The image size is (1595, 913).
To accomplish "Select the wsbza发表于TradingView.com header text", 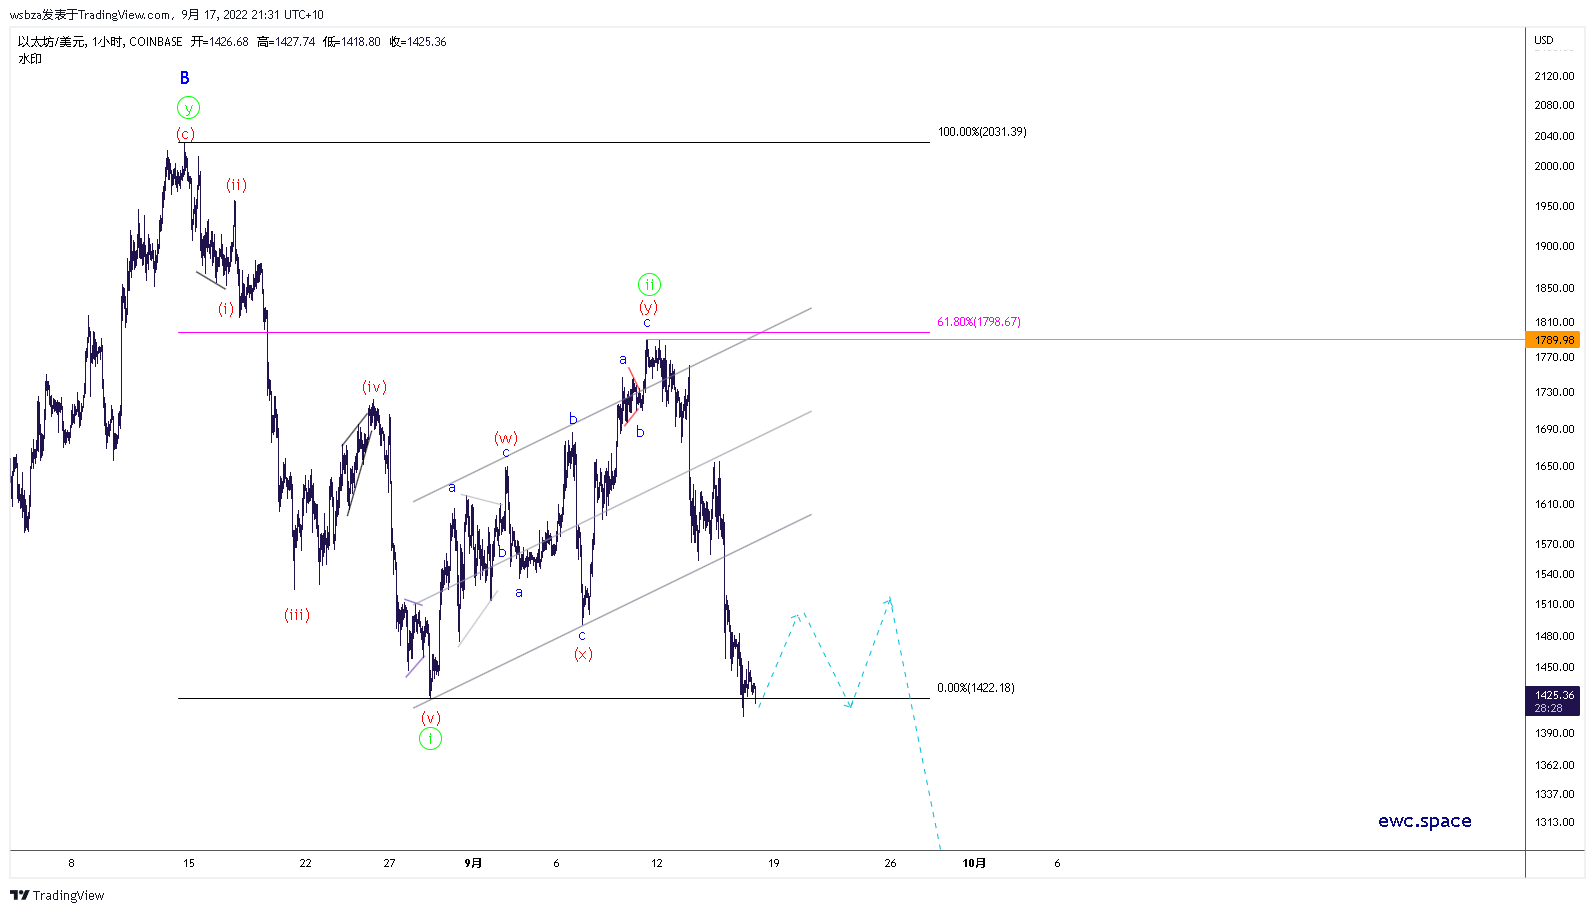I will [90, 15].
